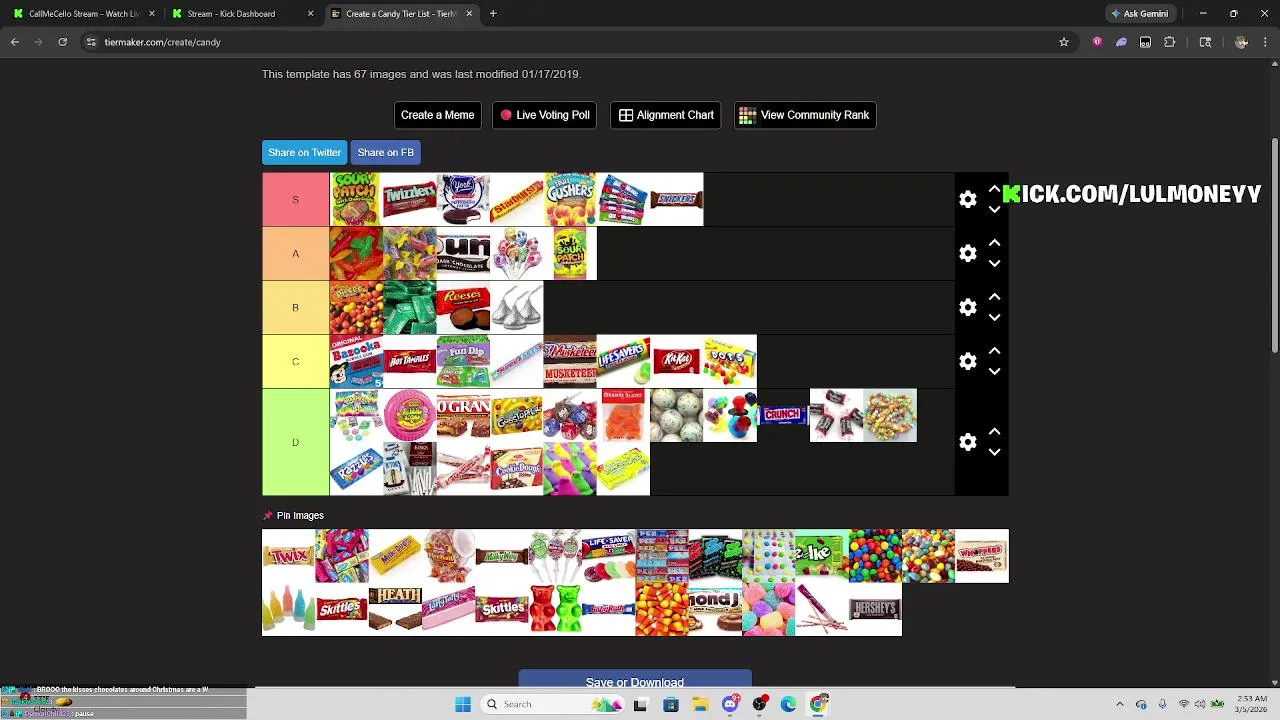Select the gummy bears image
Image resolution: width=1280 pixels, height=720 pixels.
pyautogui.click(x=555, y=609)
